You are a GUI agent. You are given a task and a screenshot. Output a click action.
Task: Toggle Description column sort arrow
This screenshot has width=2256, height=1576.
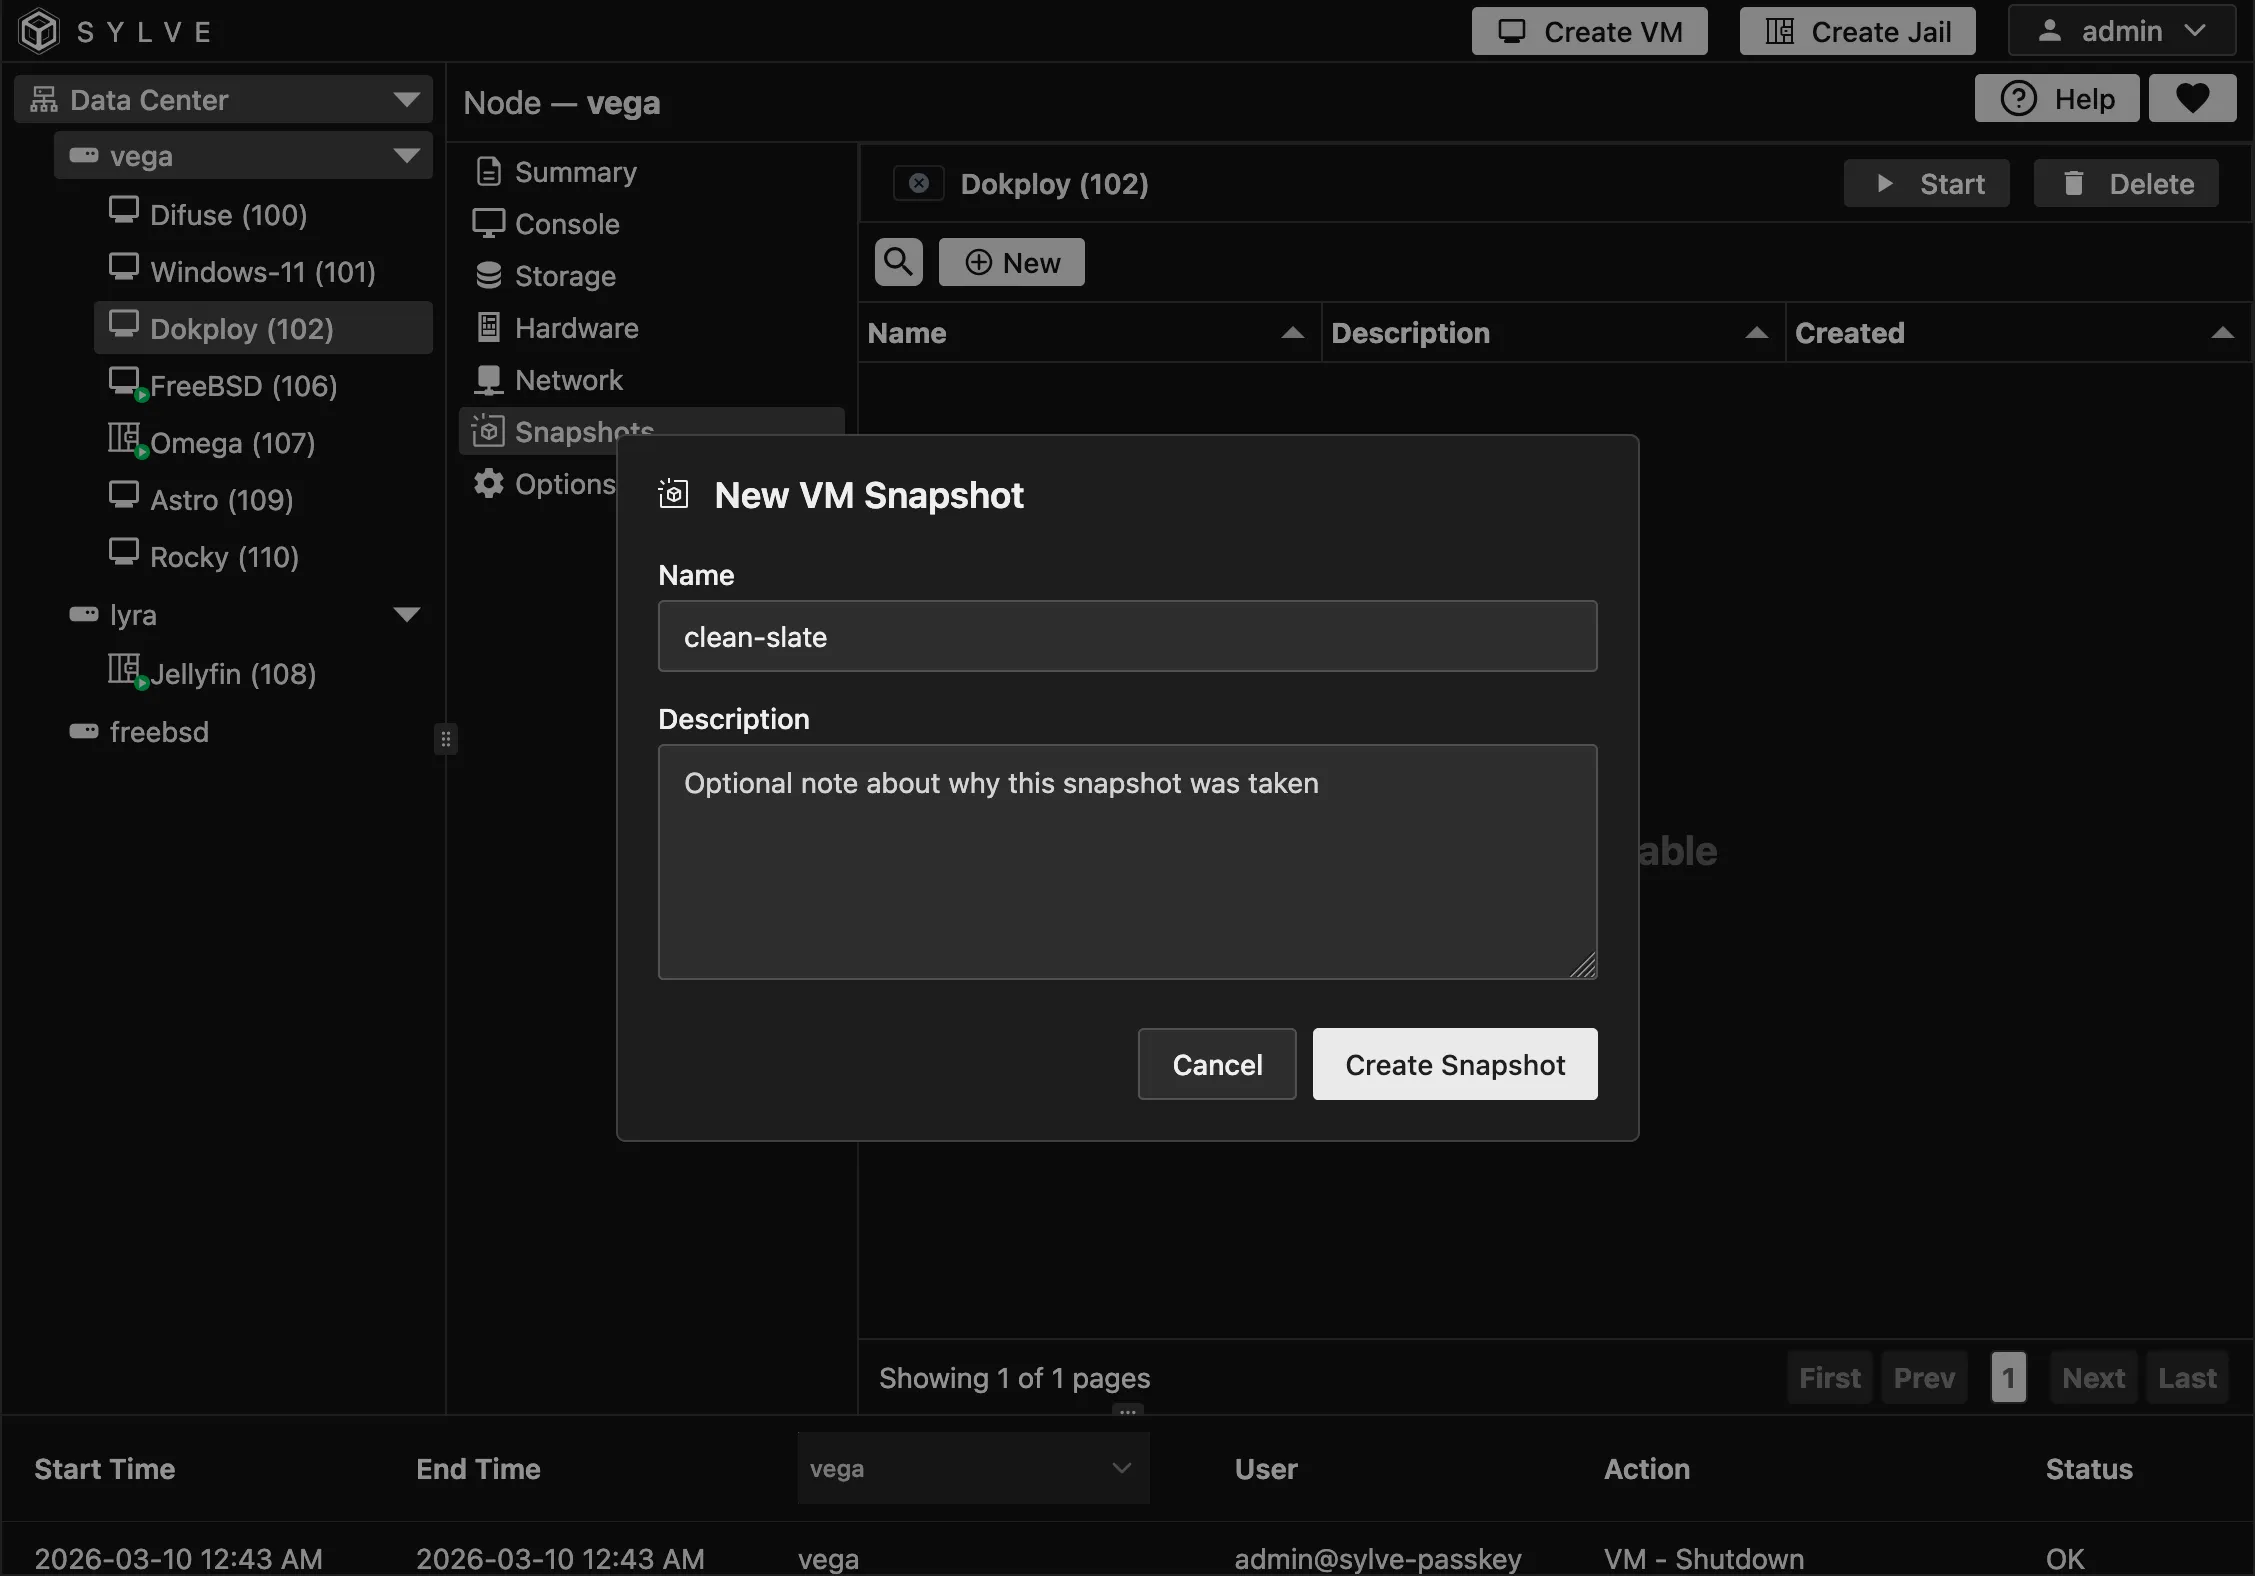[1757, 333]
